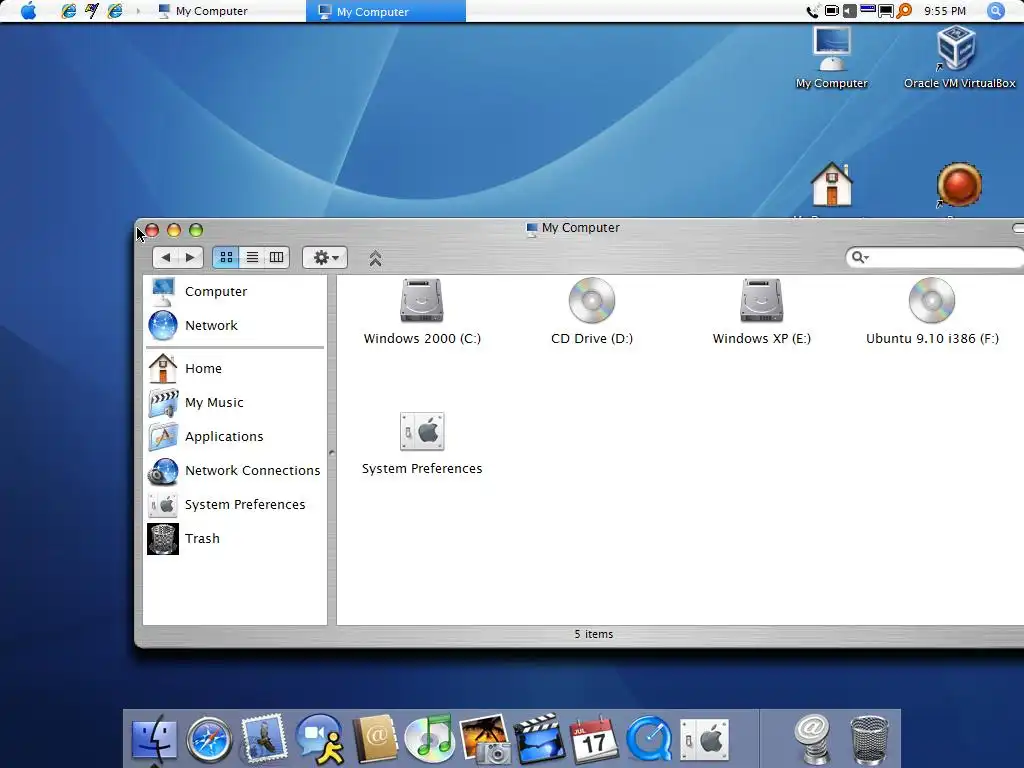This screenshot has height=768, width=1024.
Task: Open the house icon on the desktop
Action: (x=831, y=184)
